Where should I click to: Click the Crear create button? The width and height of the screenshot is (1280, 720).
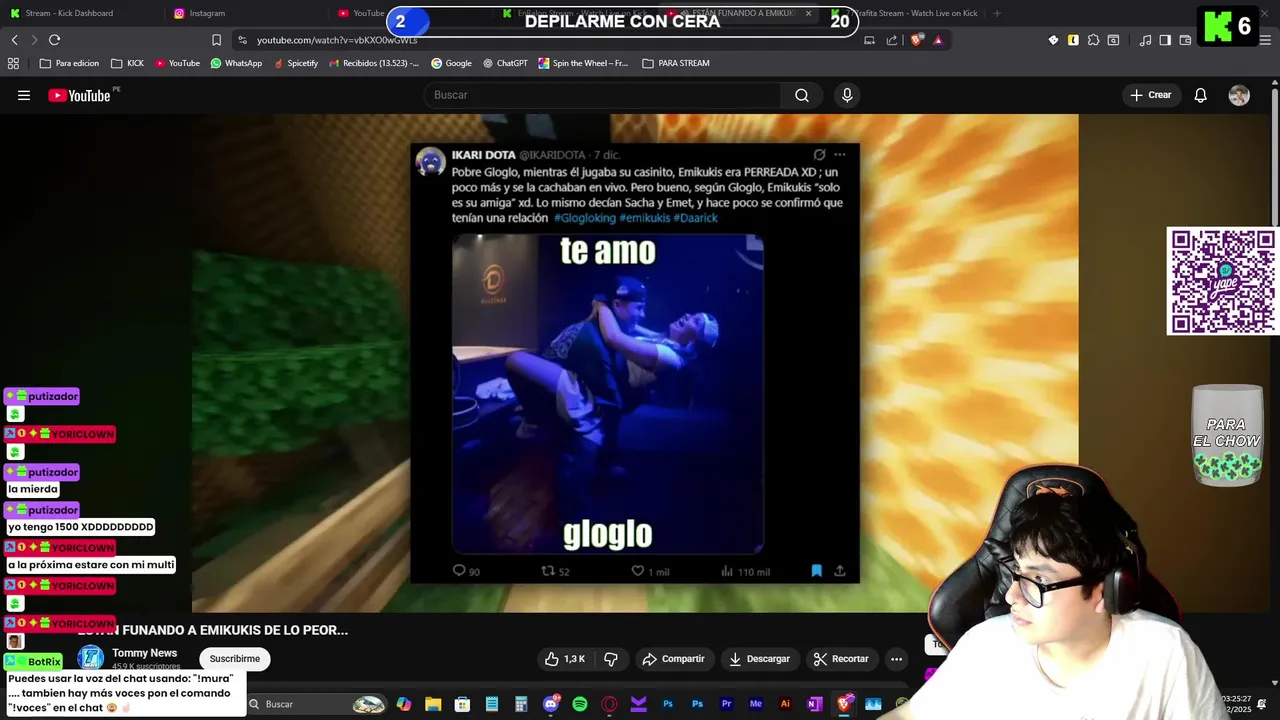[1150, 95]
